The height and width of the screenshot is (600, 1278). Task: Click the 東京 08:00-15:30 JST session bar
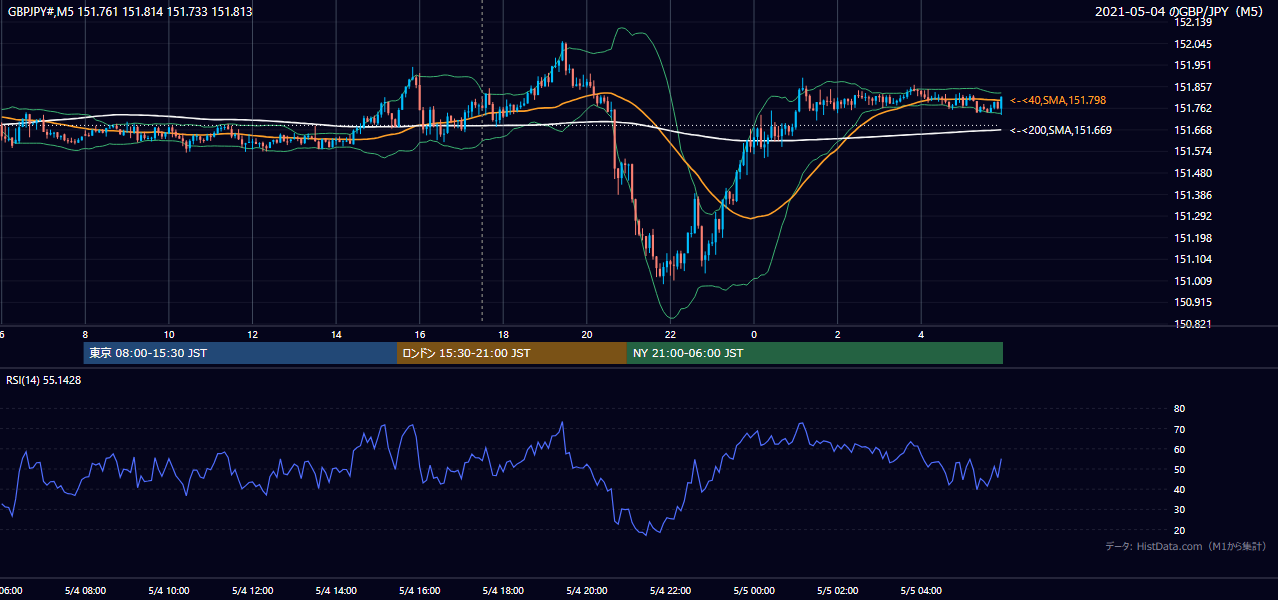240,353
